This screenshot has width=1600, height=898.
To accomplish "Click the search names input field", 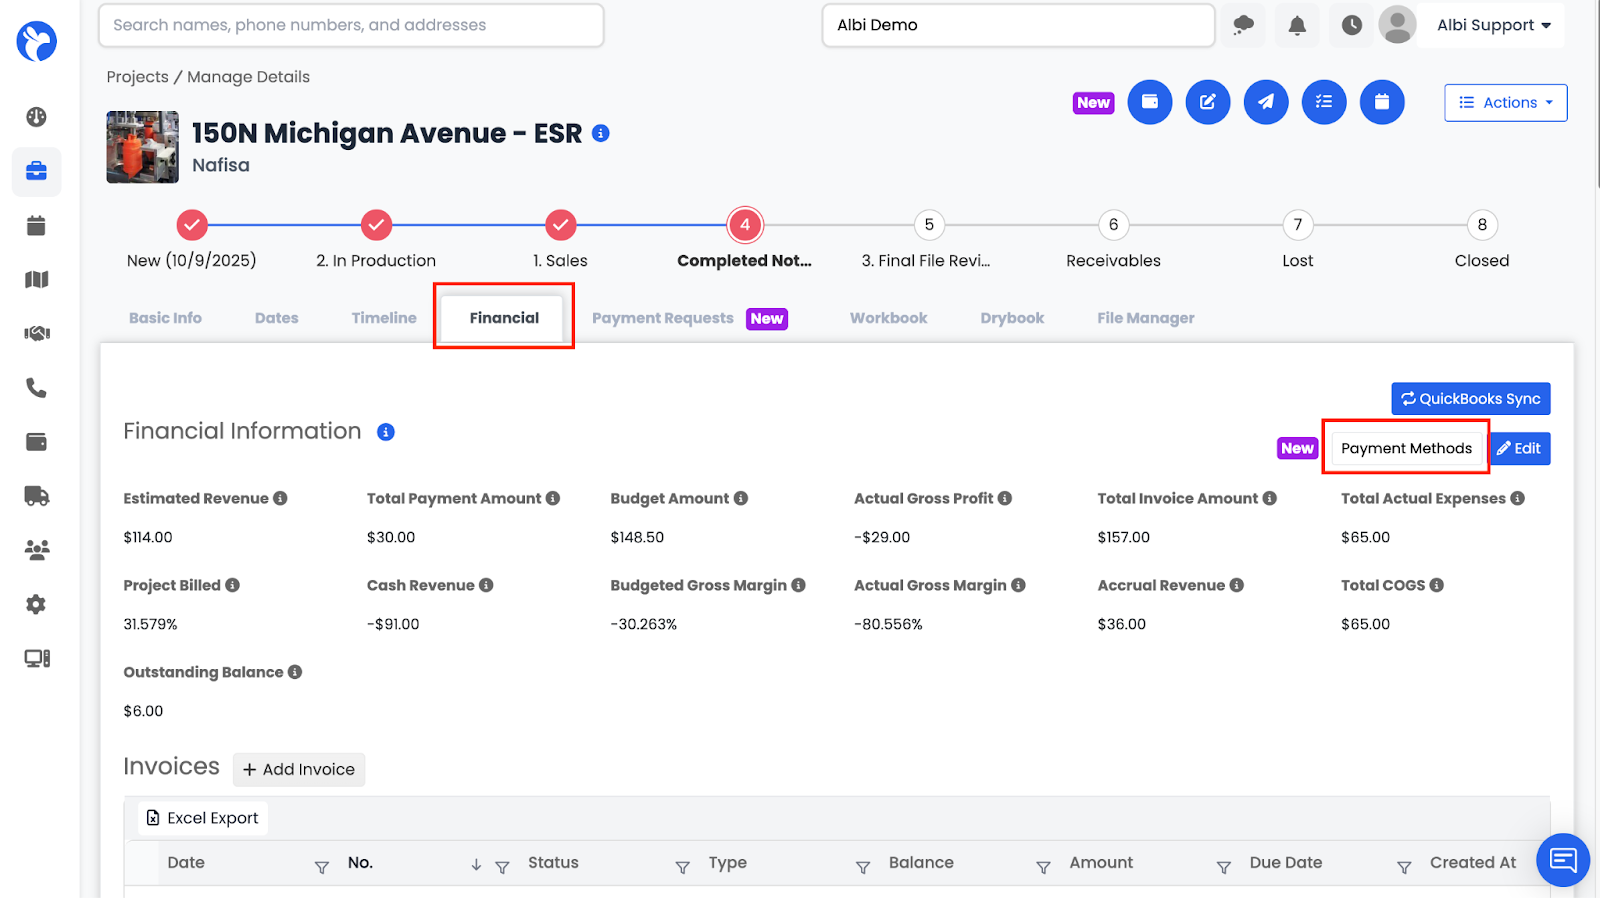I will 351,25.
